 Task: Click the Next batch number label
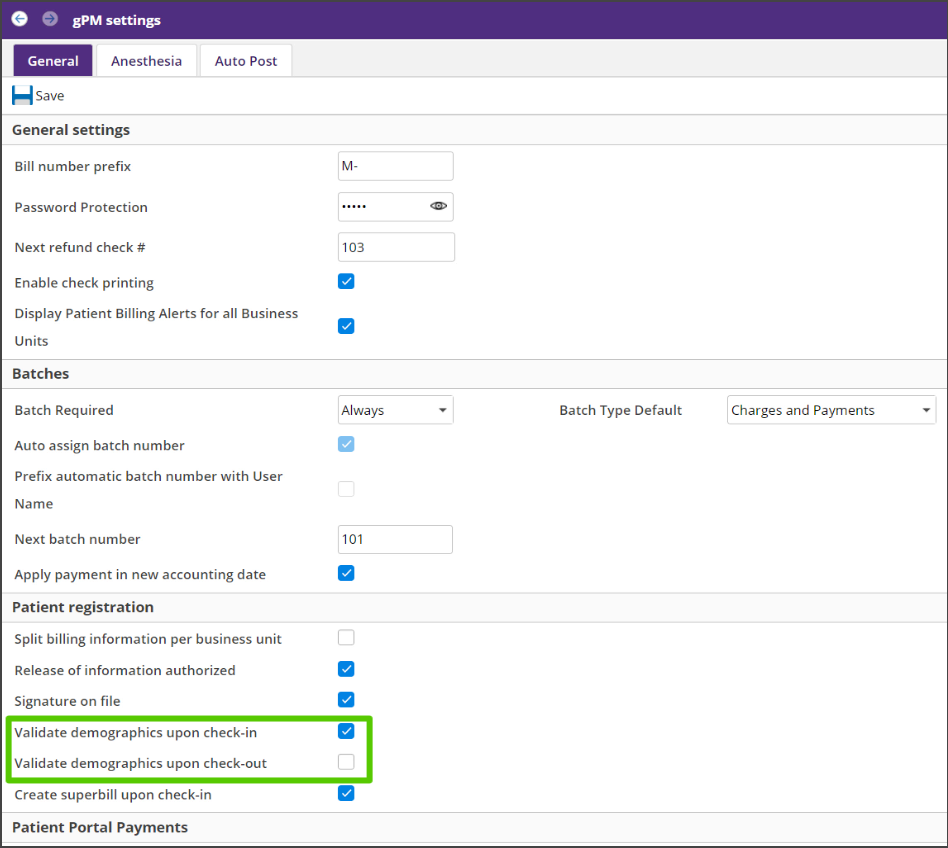[77, 539]
